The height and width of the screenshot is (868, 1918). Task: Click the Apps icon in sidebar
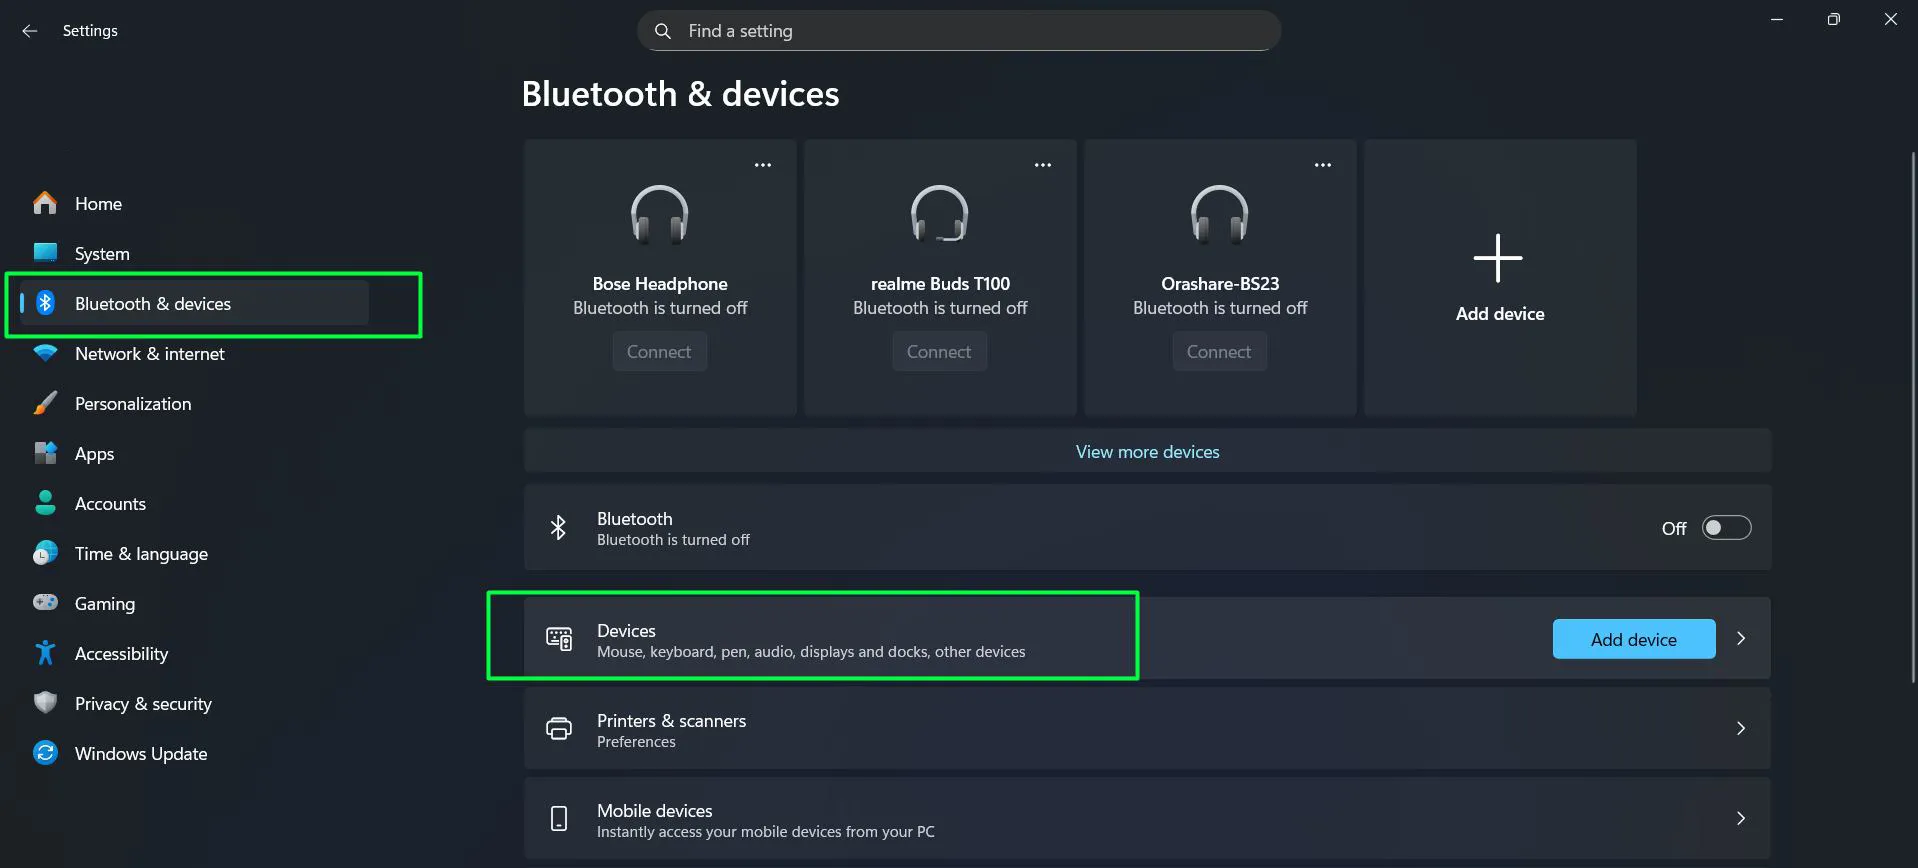(45, 453)
